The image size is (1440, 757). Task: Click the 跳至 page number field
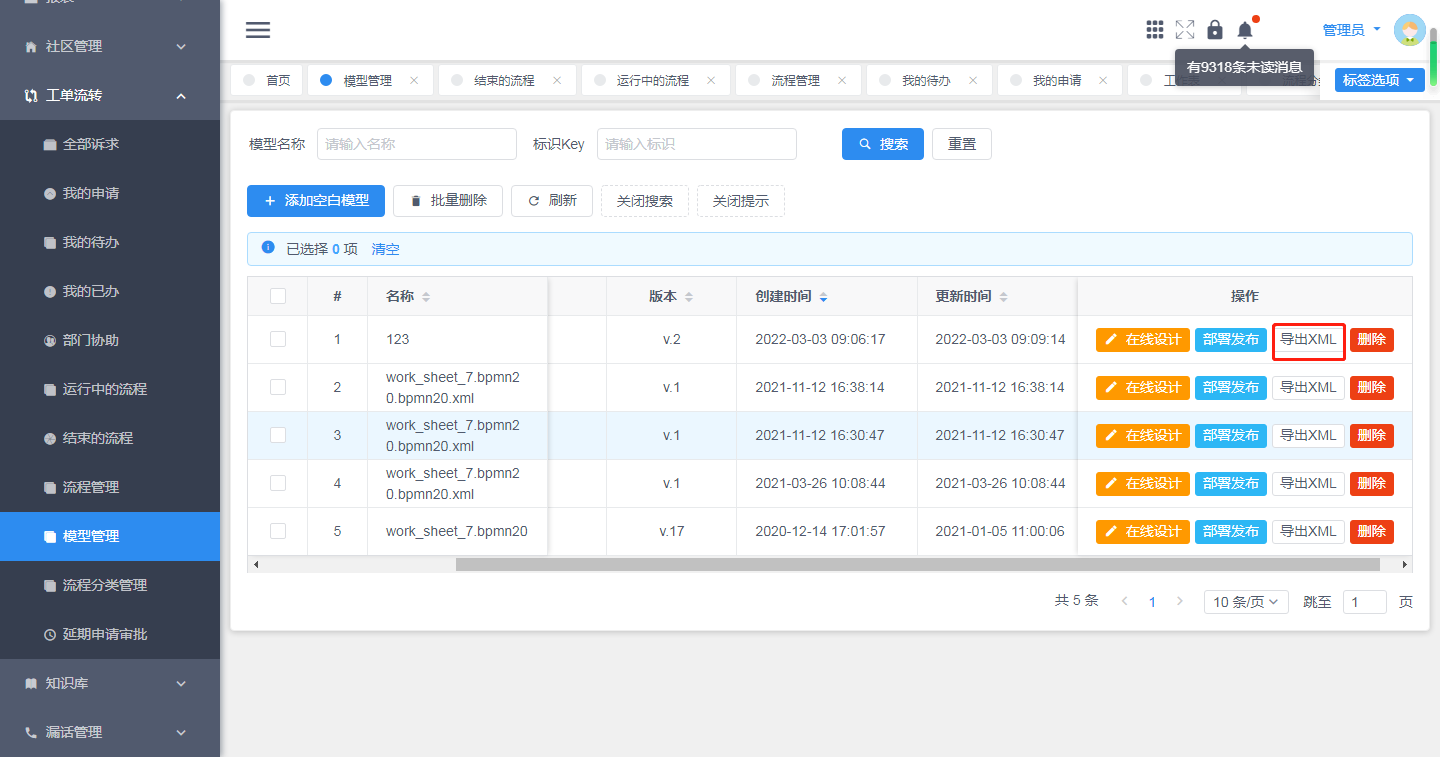pos(1365,602)
